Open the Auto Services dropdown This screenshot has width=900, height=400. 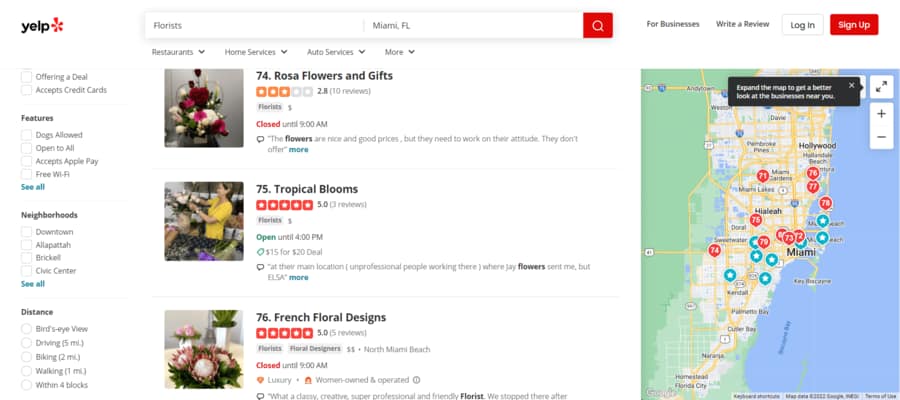tap(336, 52)
